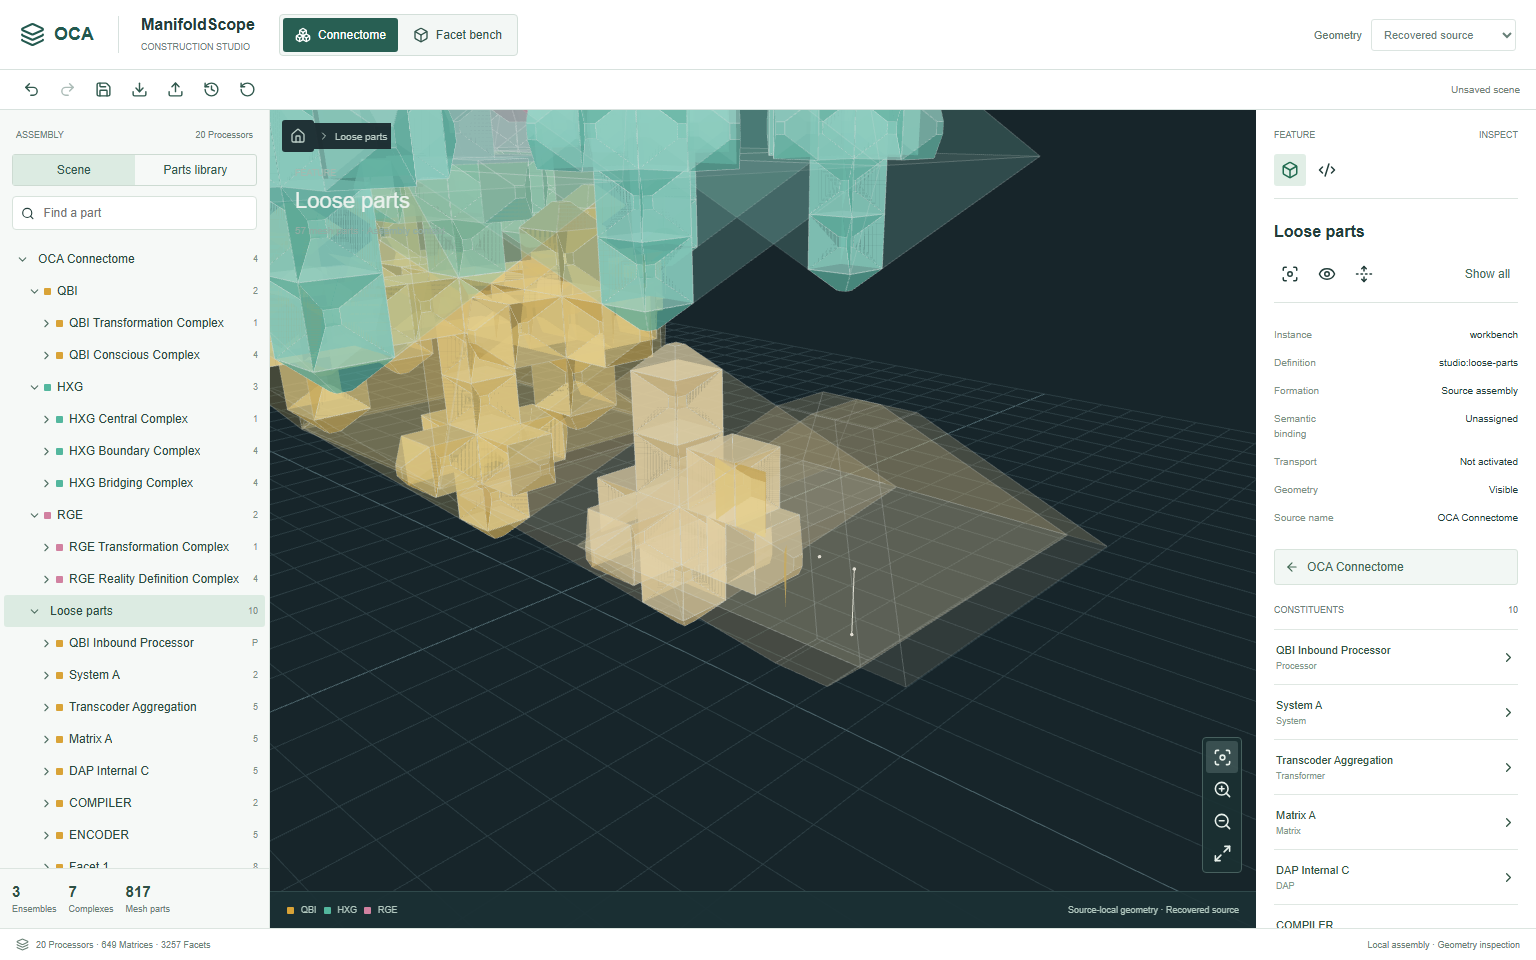
Task: Click the QBI legend color swatch
Action: tap(291, 910)
